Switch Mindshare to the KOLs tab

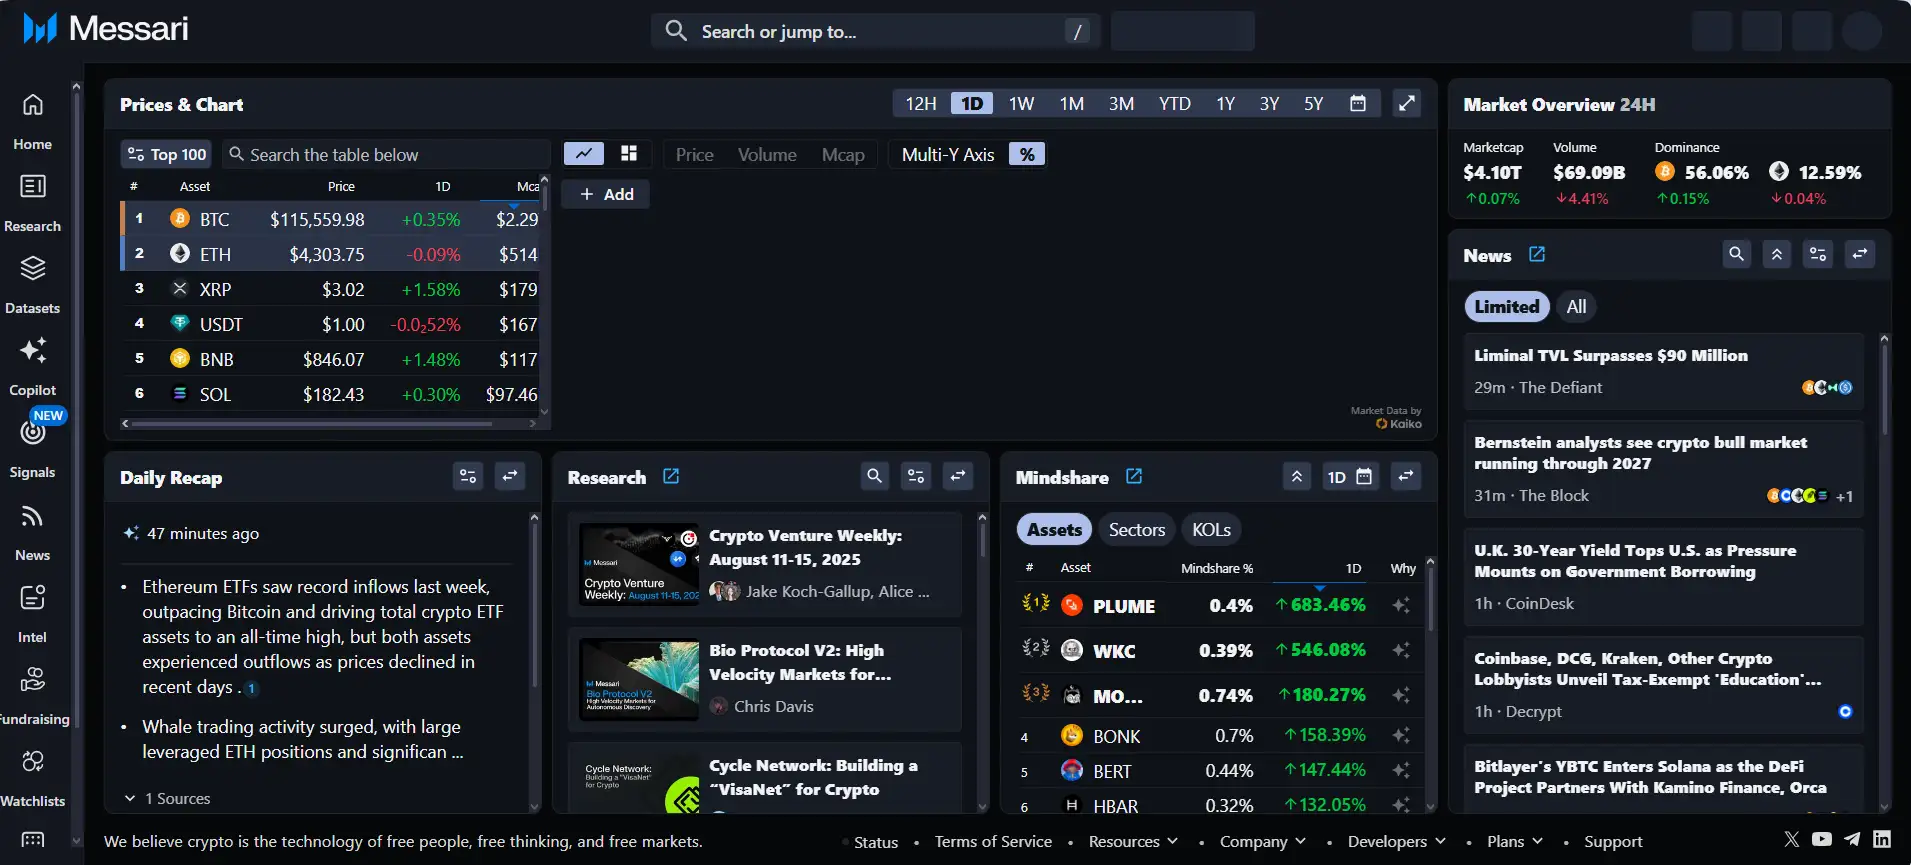[1211, 530]
